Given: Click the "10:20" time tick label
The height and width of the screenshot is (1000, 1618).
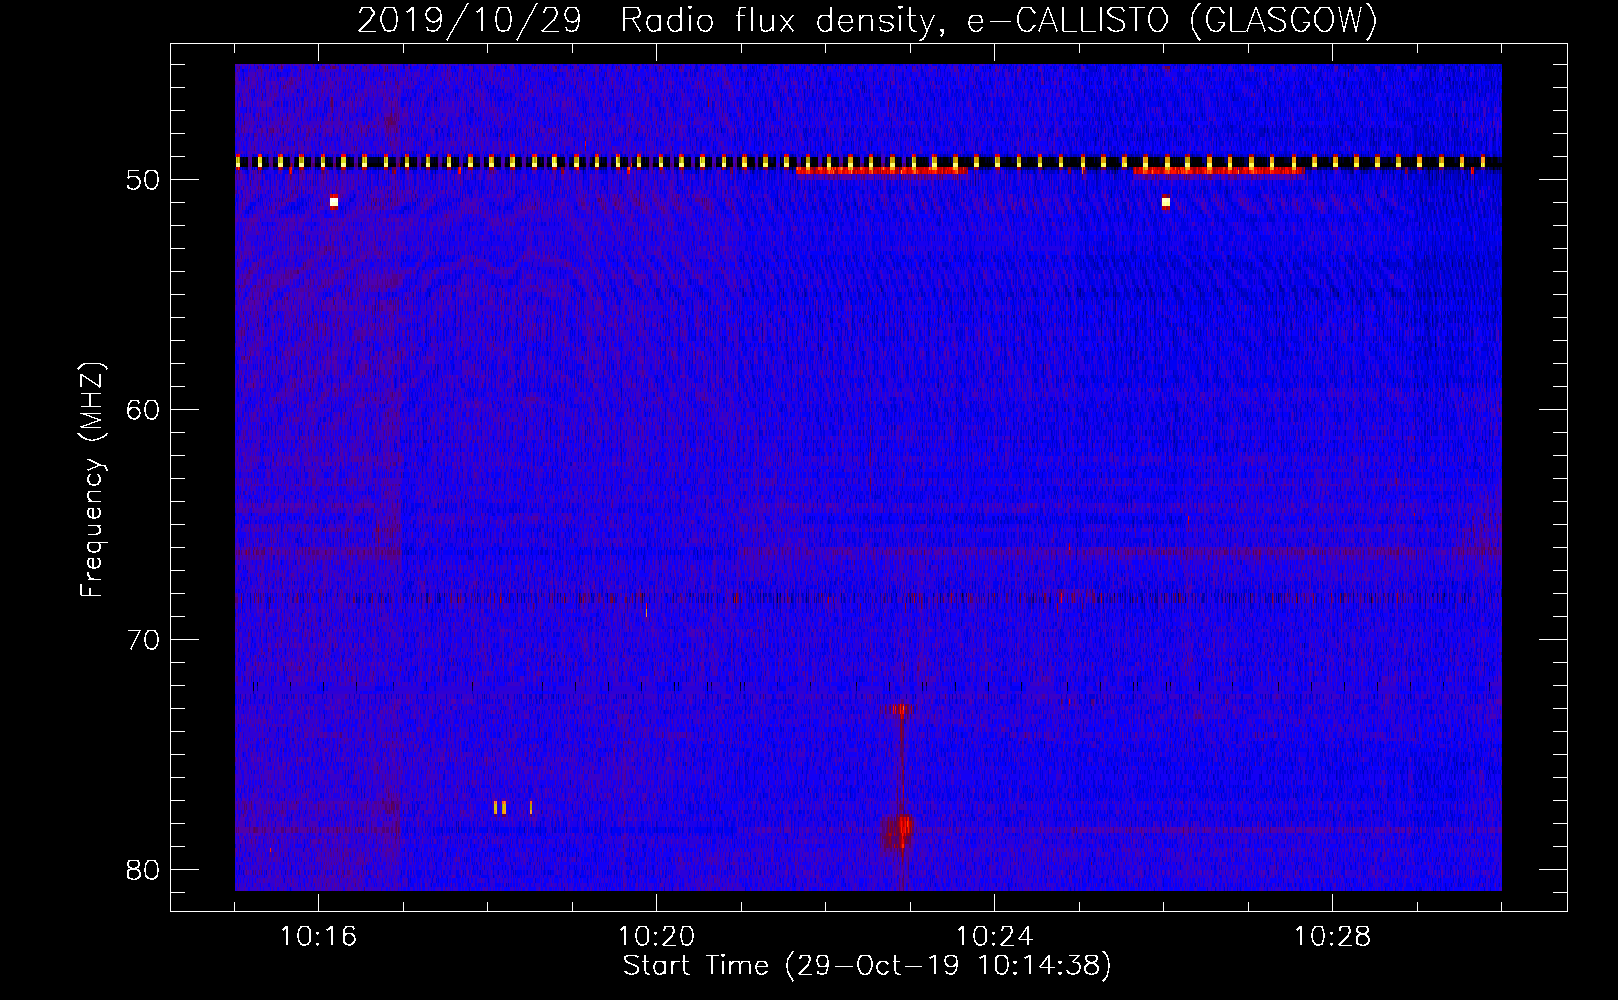Looking at the screenshot, I should click(x=656, y=937).
